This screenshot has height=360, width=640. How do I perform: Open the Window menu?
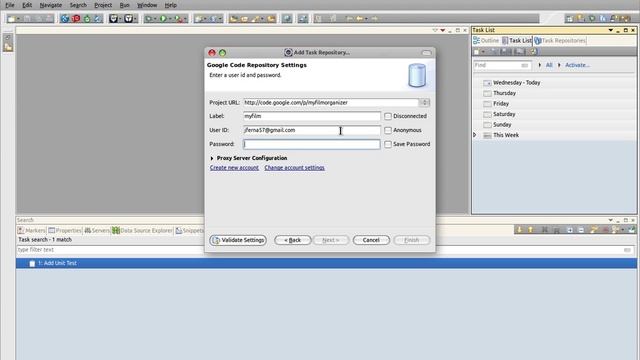[x=147, y=5]
